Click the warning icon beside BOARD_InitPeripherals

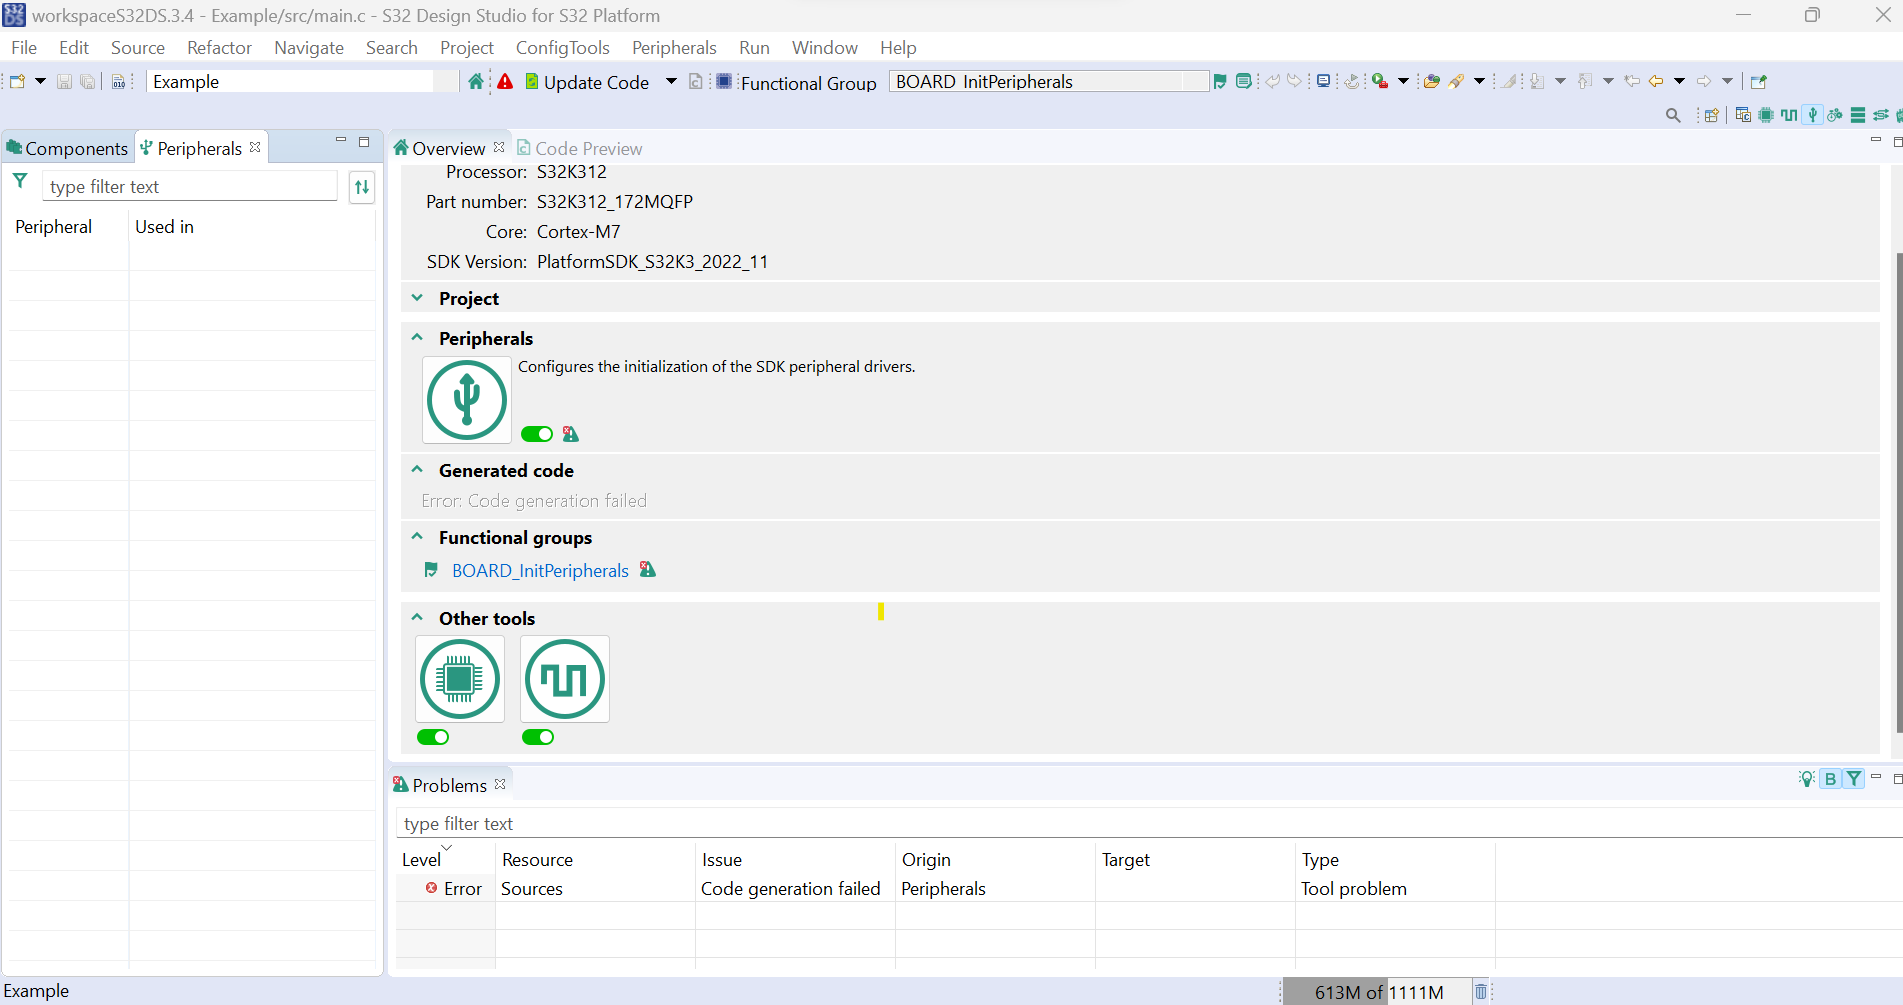tap(648, 570)
